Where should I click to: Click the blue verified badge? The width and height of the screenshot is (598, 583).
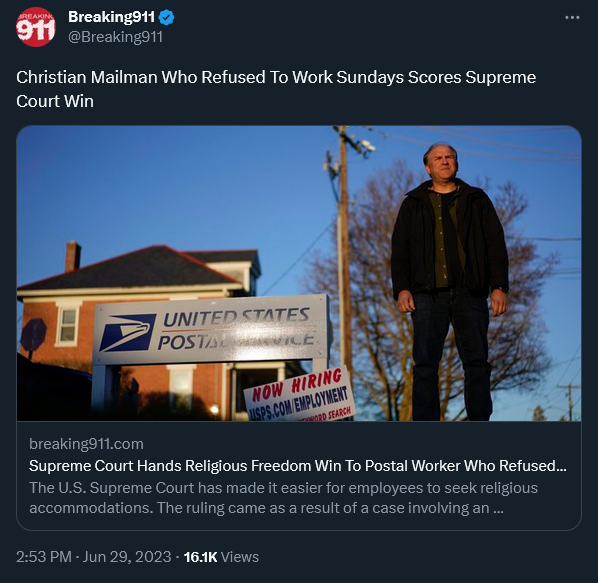[166, 18]
